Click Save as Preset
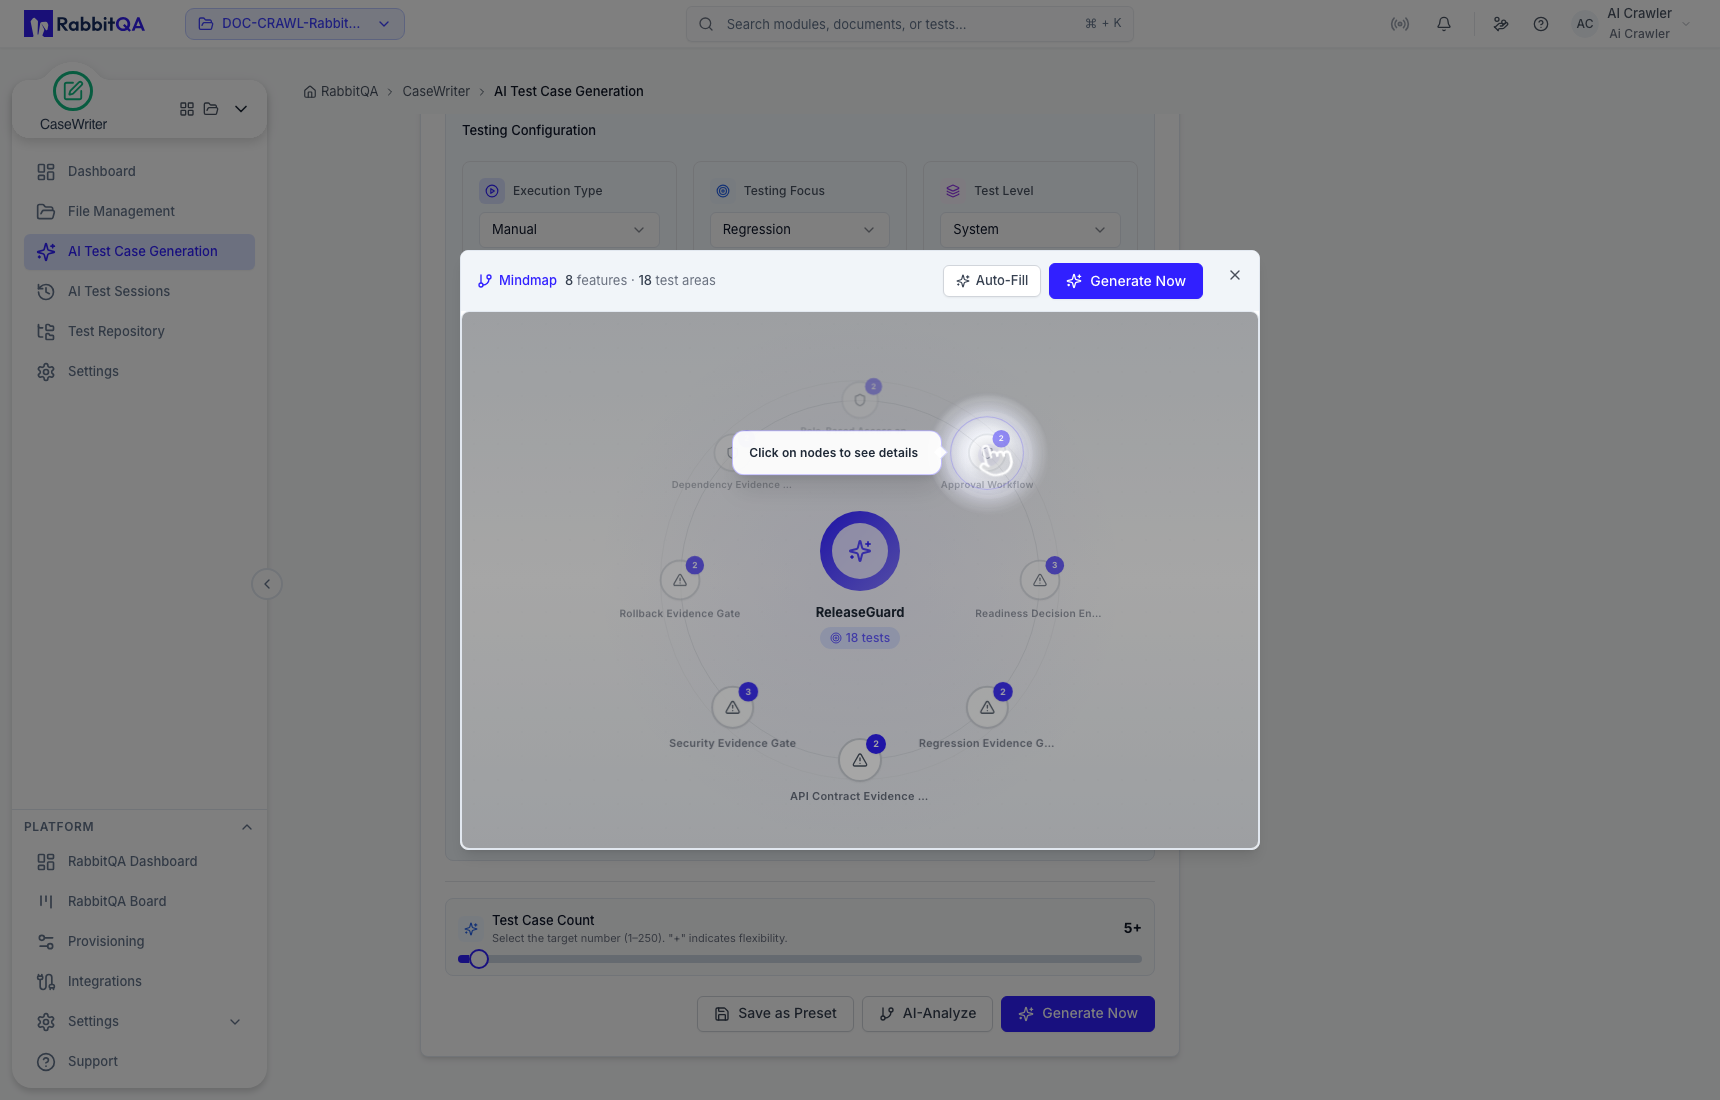Viewport: 1720px width, 1100px height. (775, 1014)
